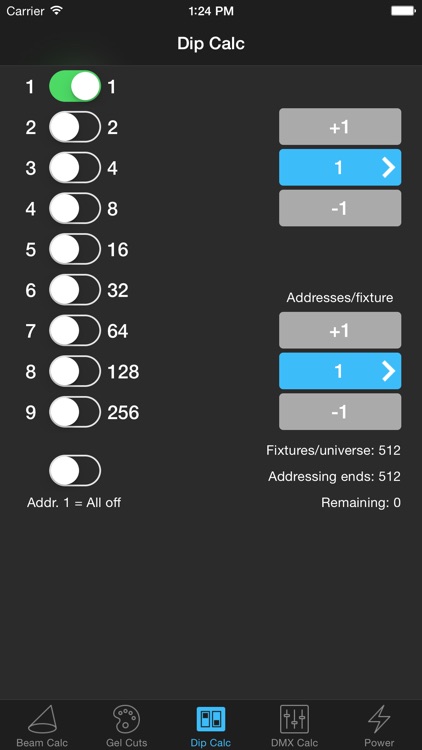Select the Dip Calc switch icon

tap(211, 719)
